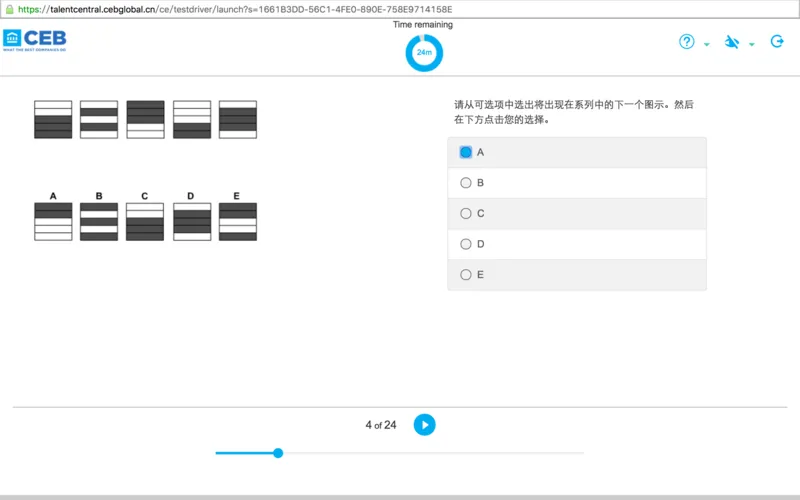Click the exit test icon
The width and height of the screenshot is (800, 500).
click(x=777, y=41)
